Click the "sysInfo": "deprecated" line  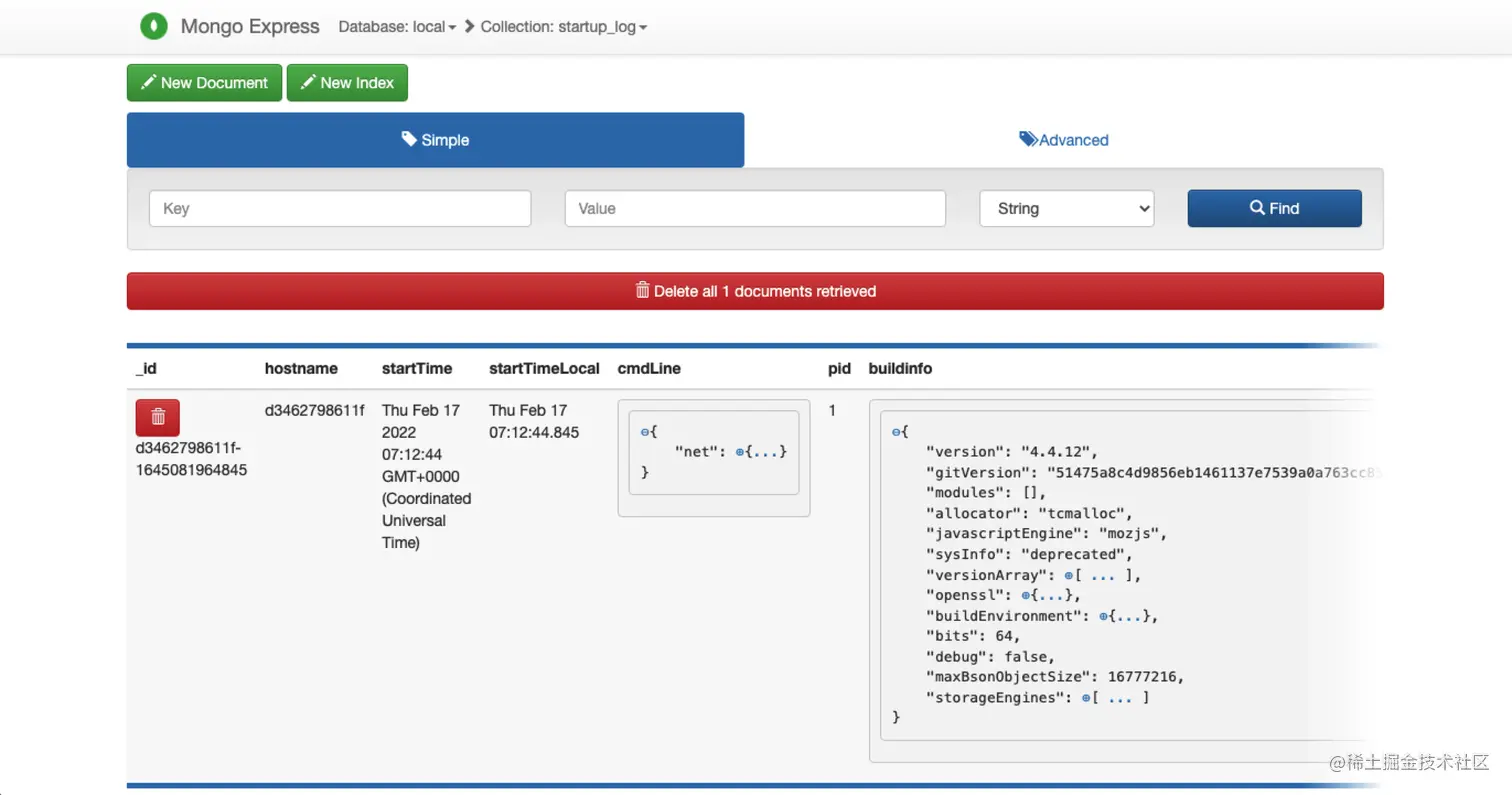[x=1029, y=554]
